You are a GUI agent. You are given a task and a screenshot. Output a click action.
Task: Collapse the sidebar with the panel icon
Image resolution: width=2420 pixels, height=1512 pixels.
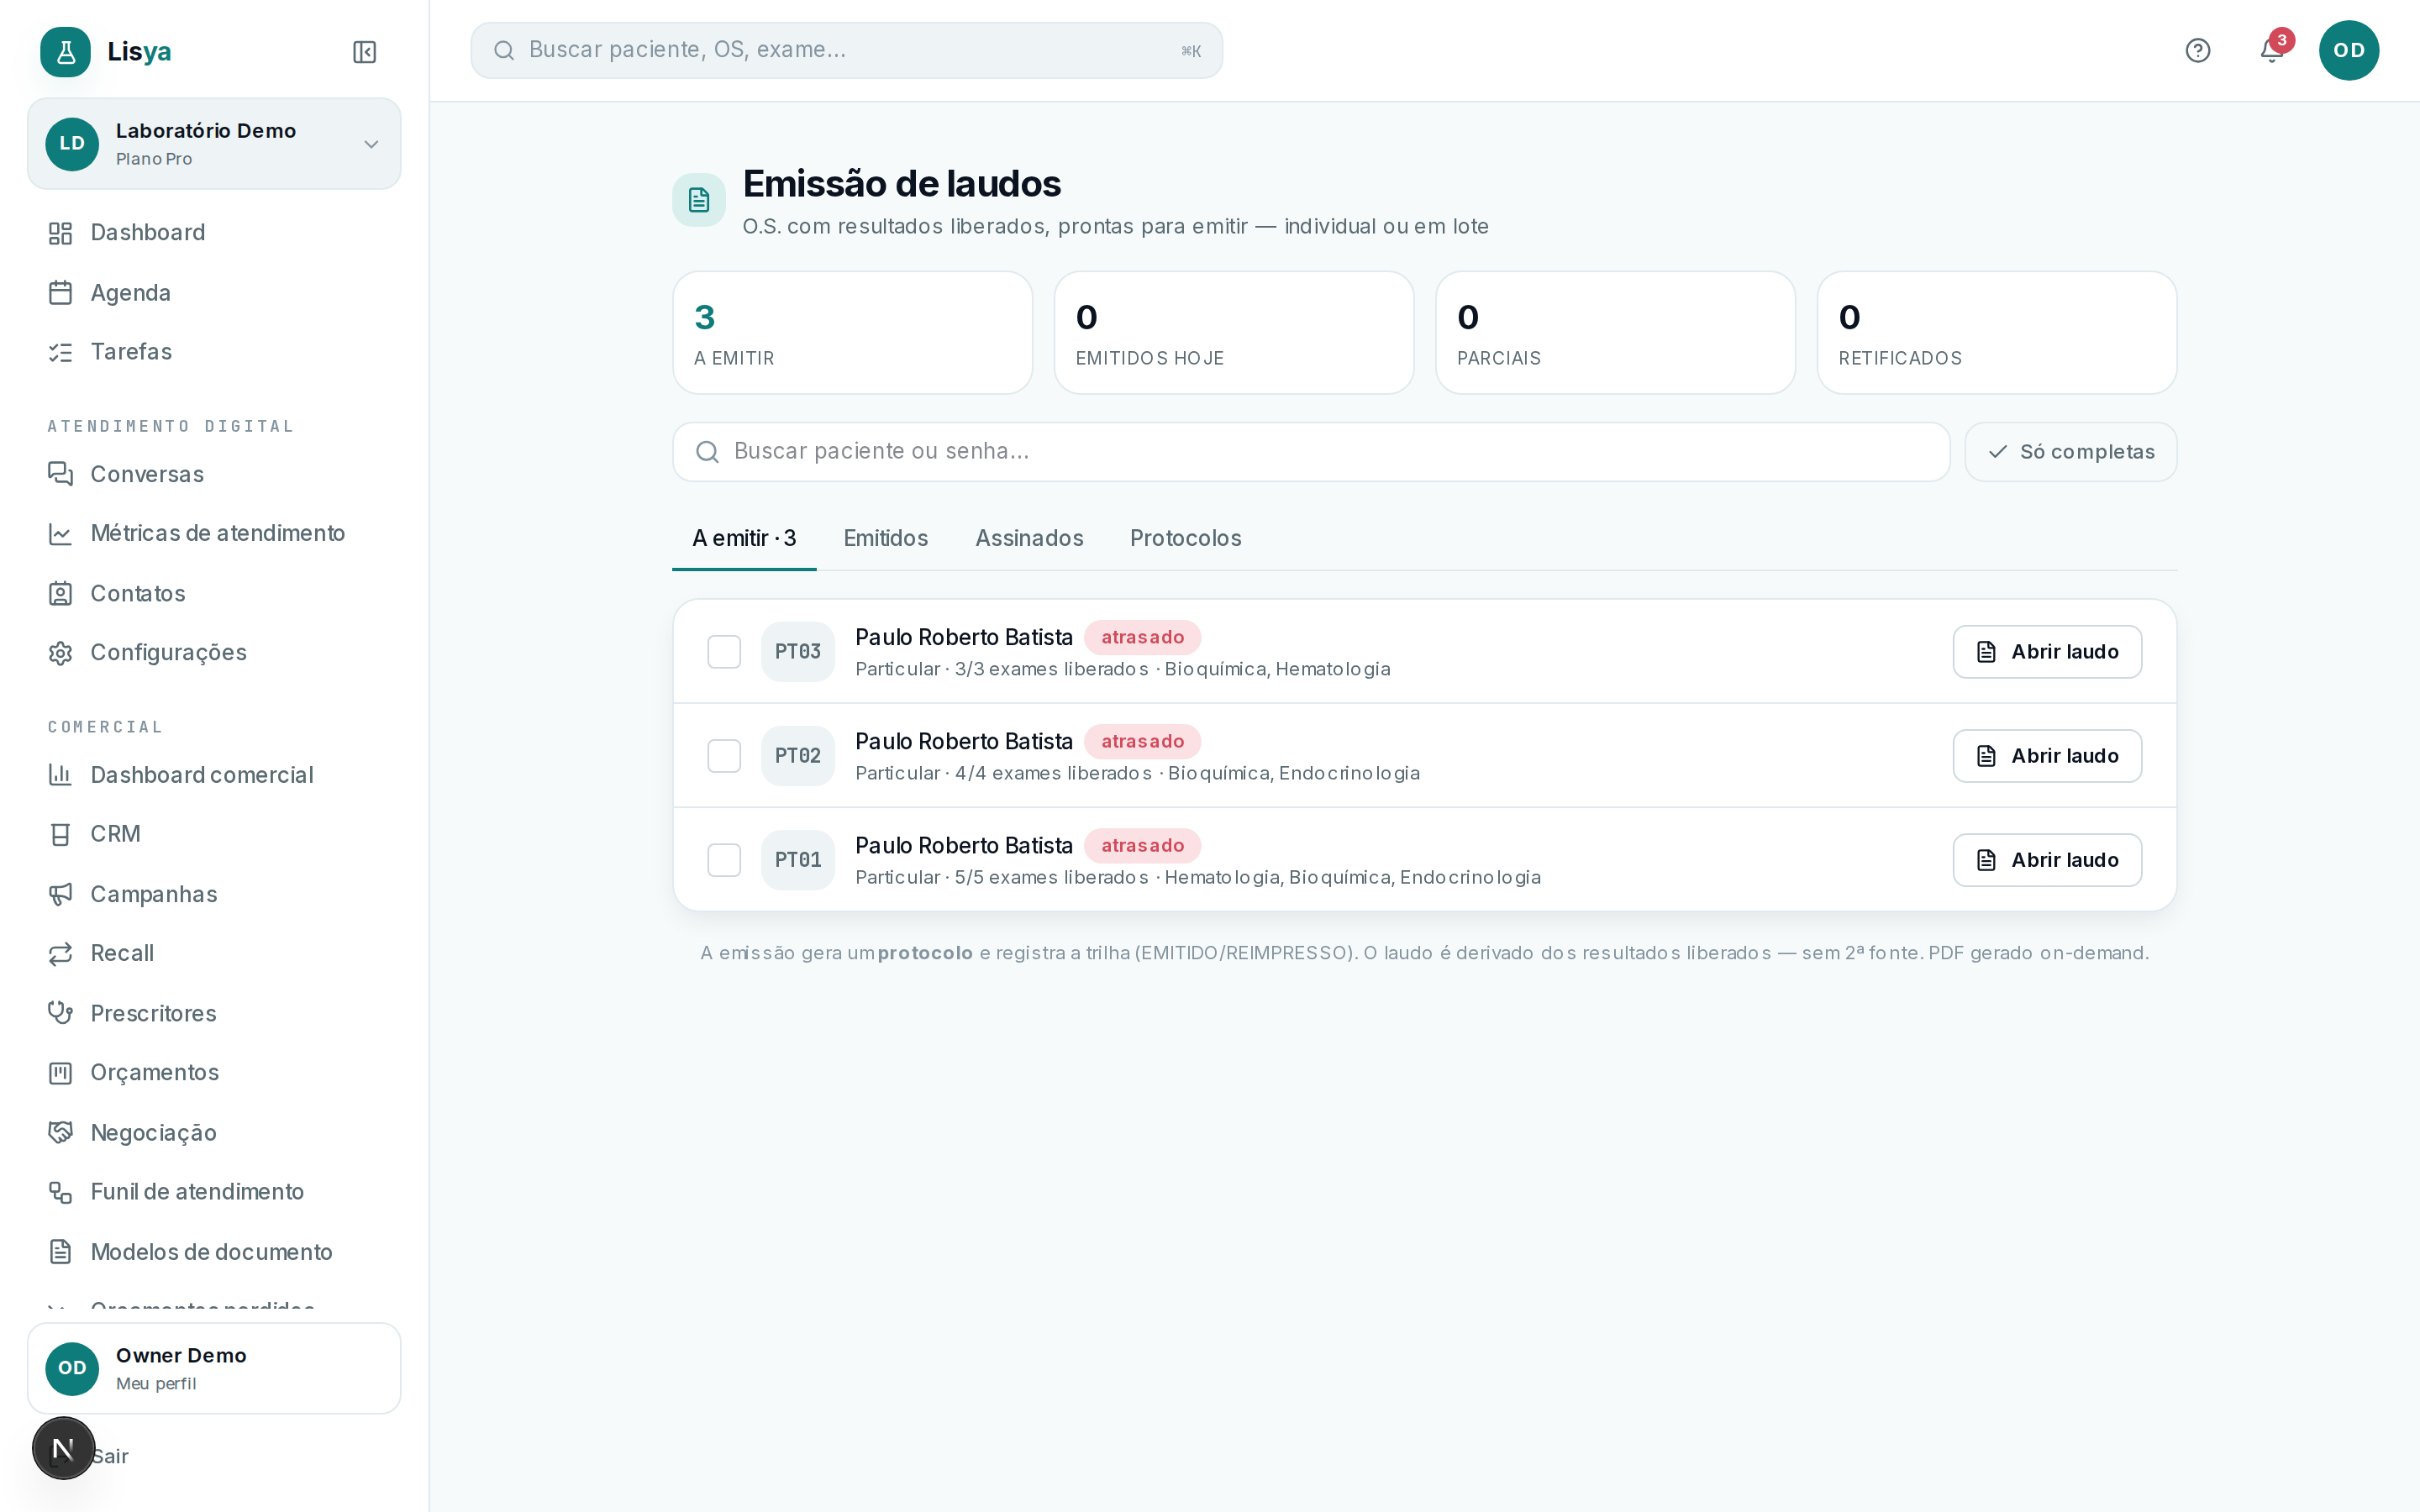pos(364,52)
